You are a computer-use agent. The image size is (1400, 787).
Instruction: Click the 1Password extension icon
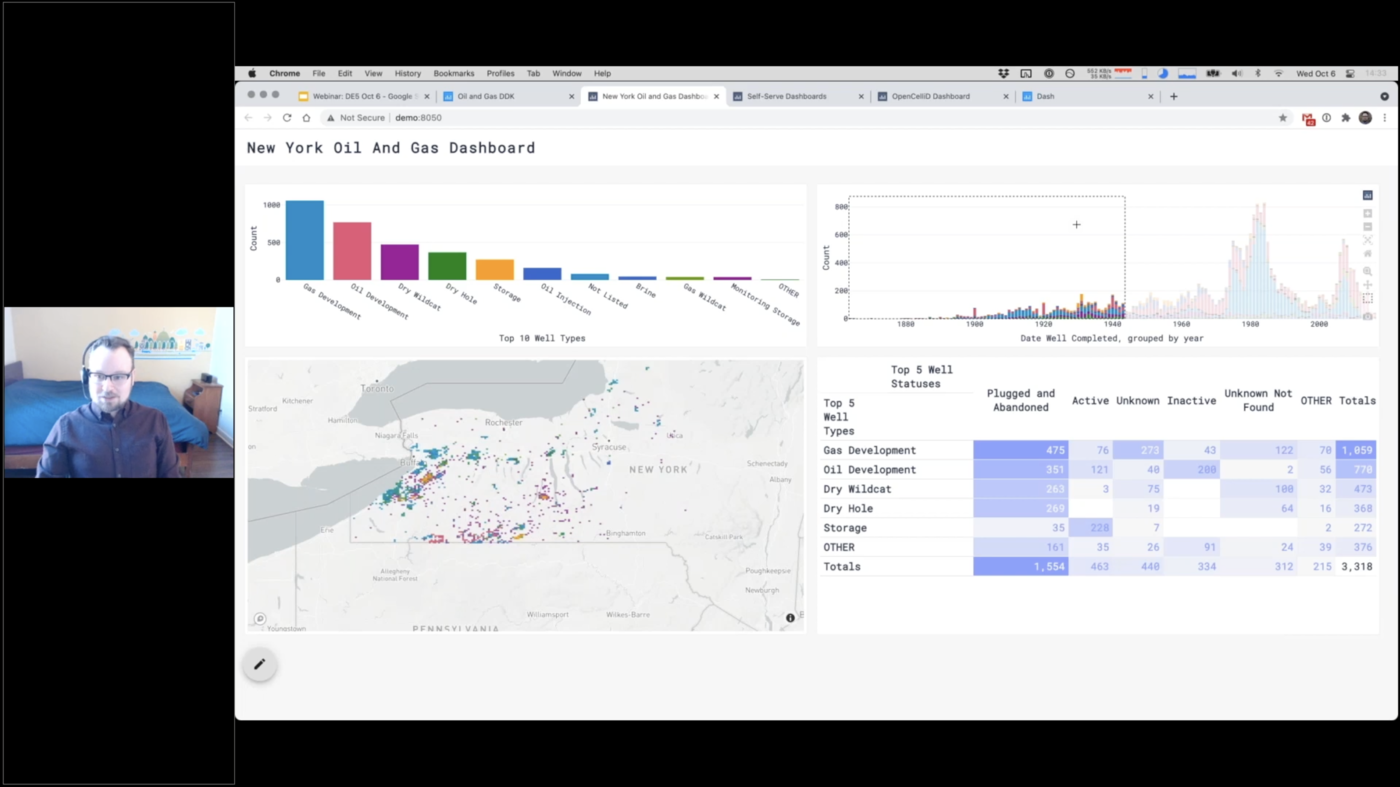1327,118
